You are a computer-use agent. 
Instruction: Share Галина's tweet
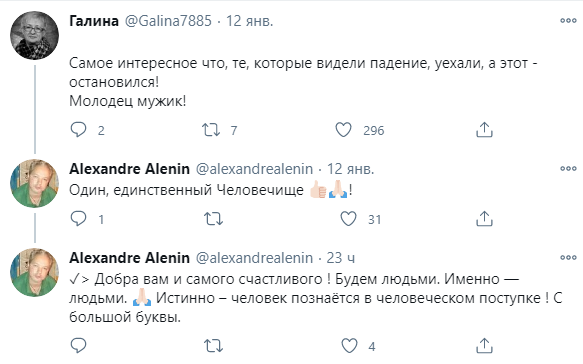pos(484,130)
